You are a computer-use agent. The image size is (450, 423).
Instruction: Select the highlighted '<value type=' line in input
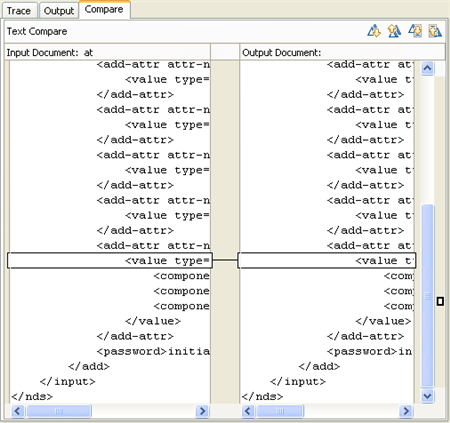click(x=109, y=260)
